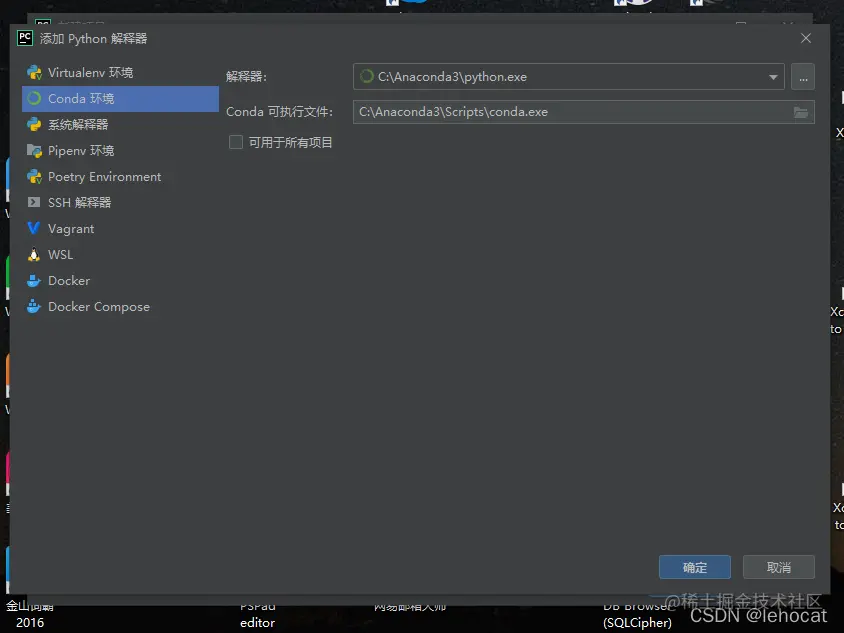
Task: Click the Pipenv folder icon
Action: tap(34, 151)
